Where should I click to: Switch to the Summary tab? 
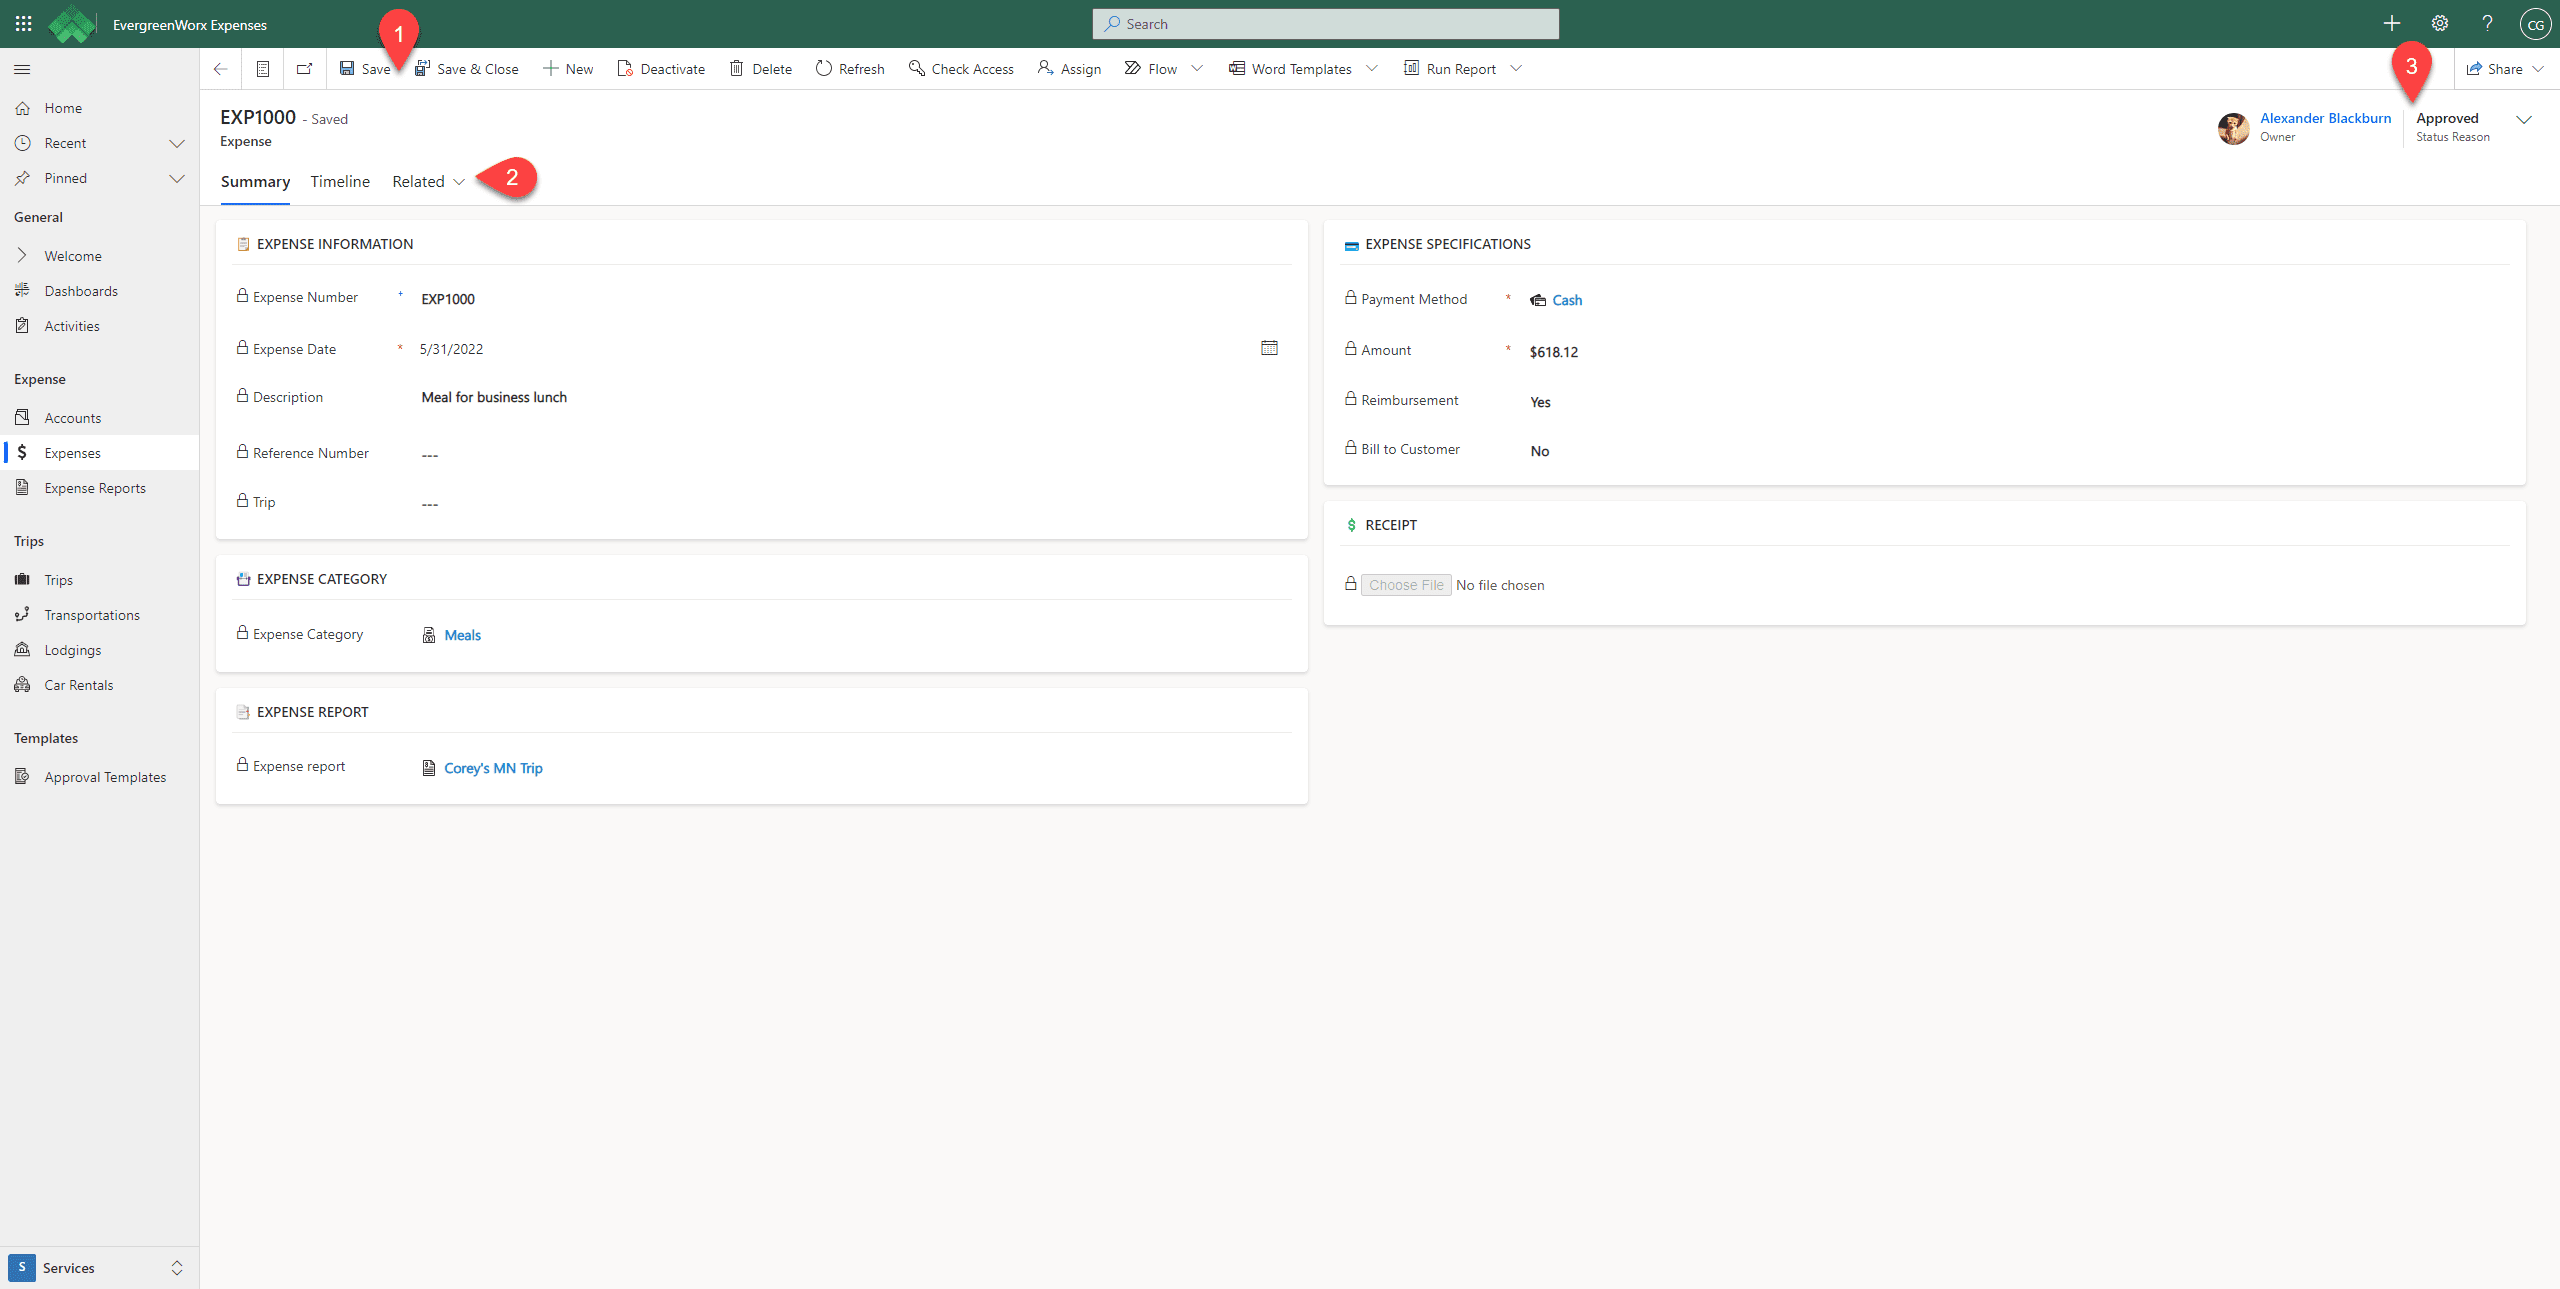pos(255,181)
